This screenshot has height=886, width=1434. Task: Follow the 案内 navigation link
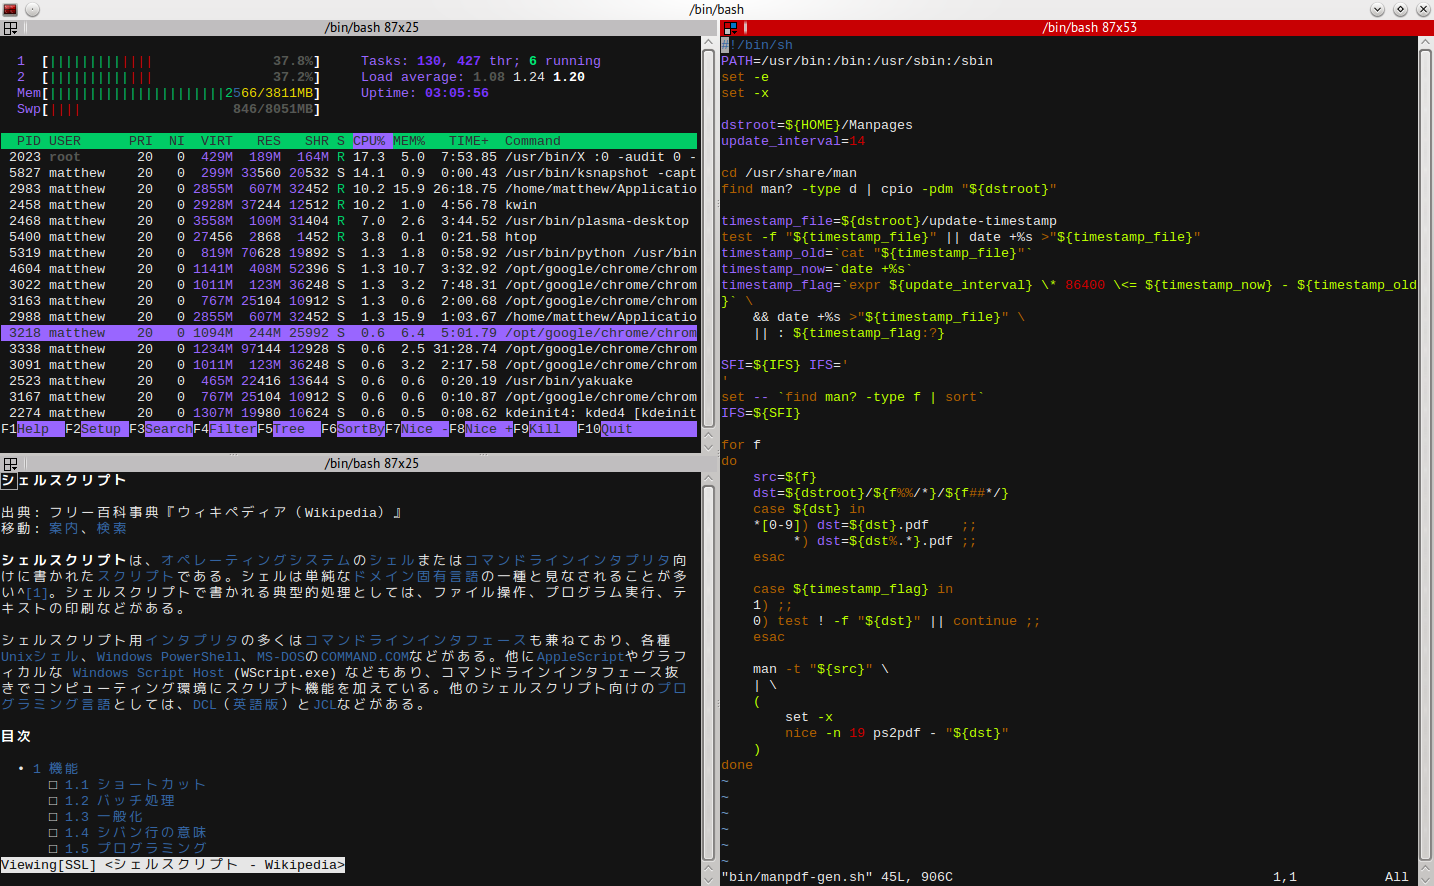65,529
